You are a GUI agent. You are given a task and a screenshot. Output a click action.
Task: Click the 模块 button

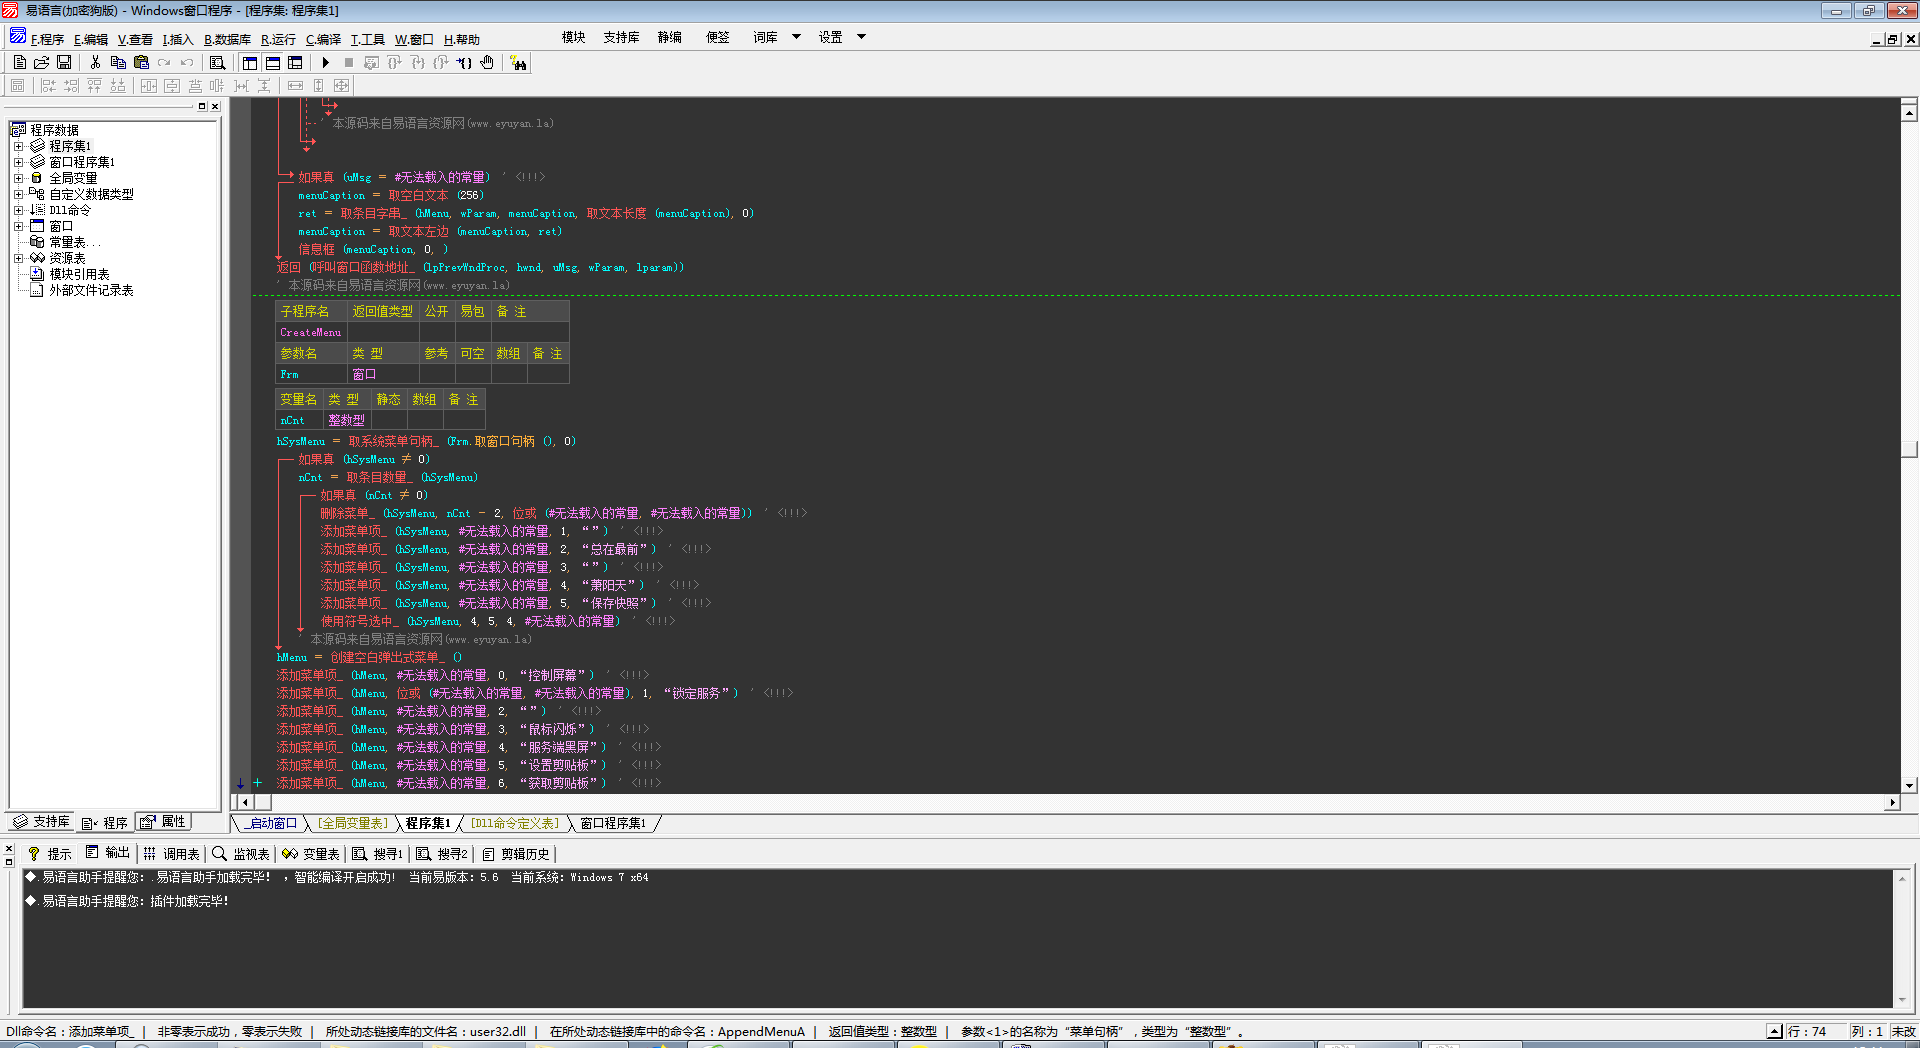574,37
